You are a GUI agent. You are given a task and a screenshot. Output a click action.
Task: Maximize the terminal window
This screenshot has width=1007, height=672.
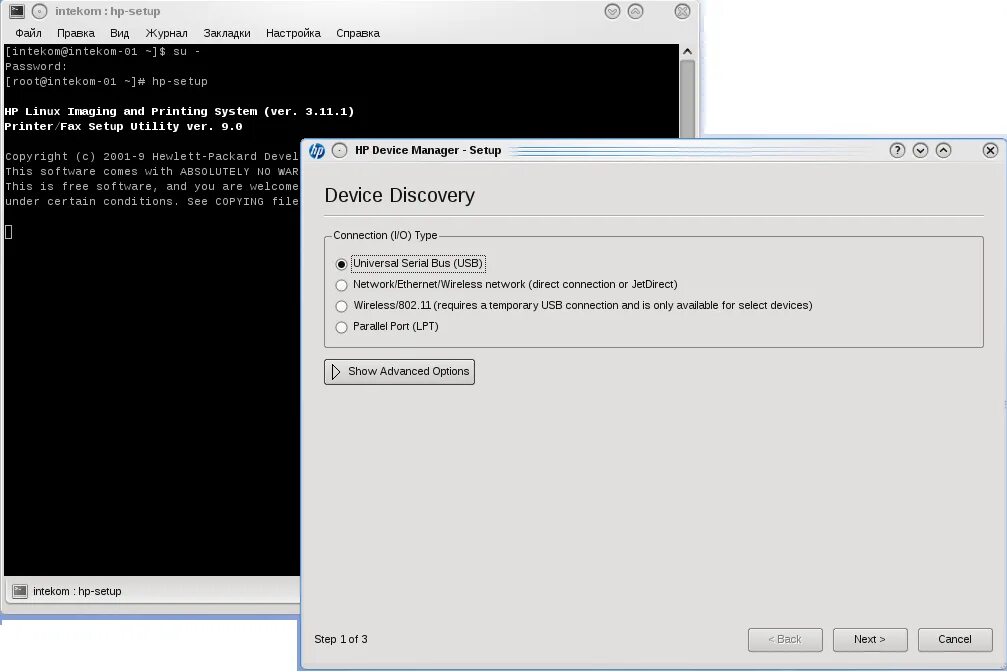[x=636, y=11]
